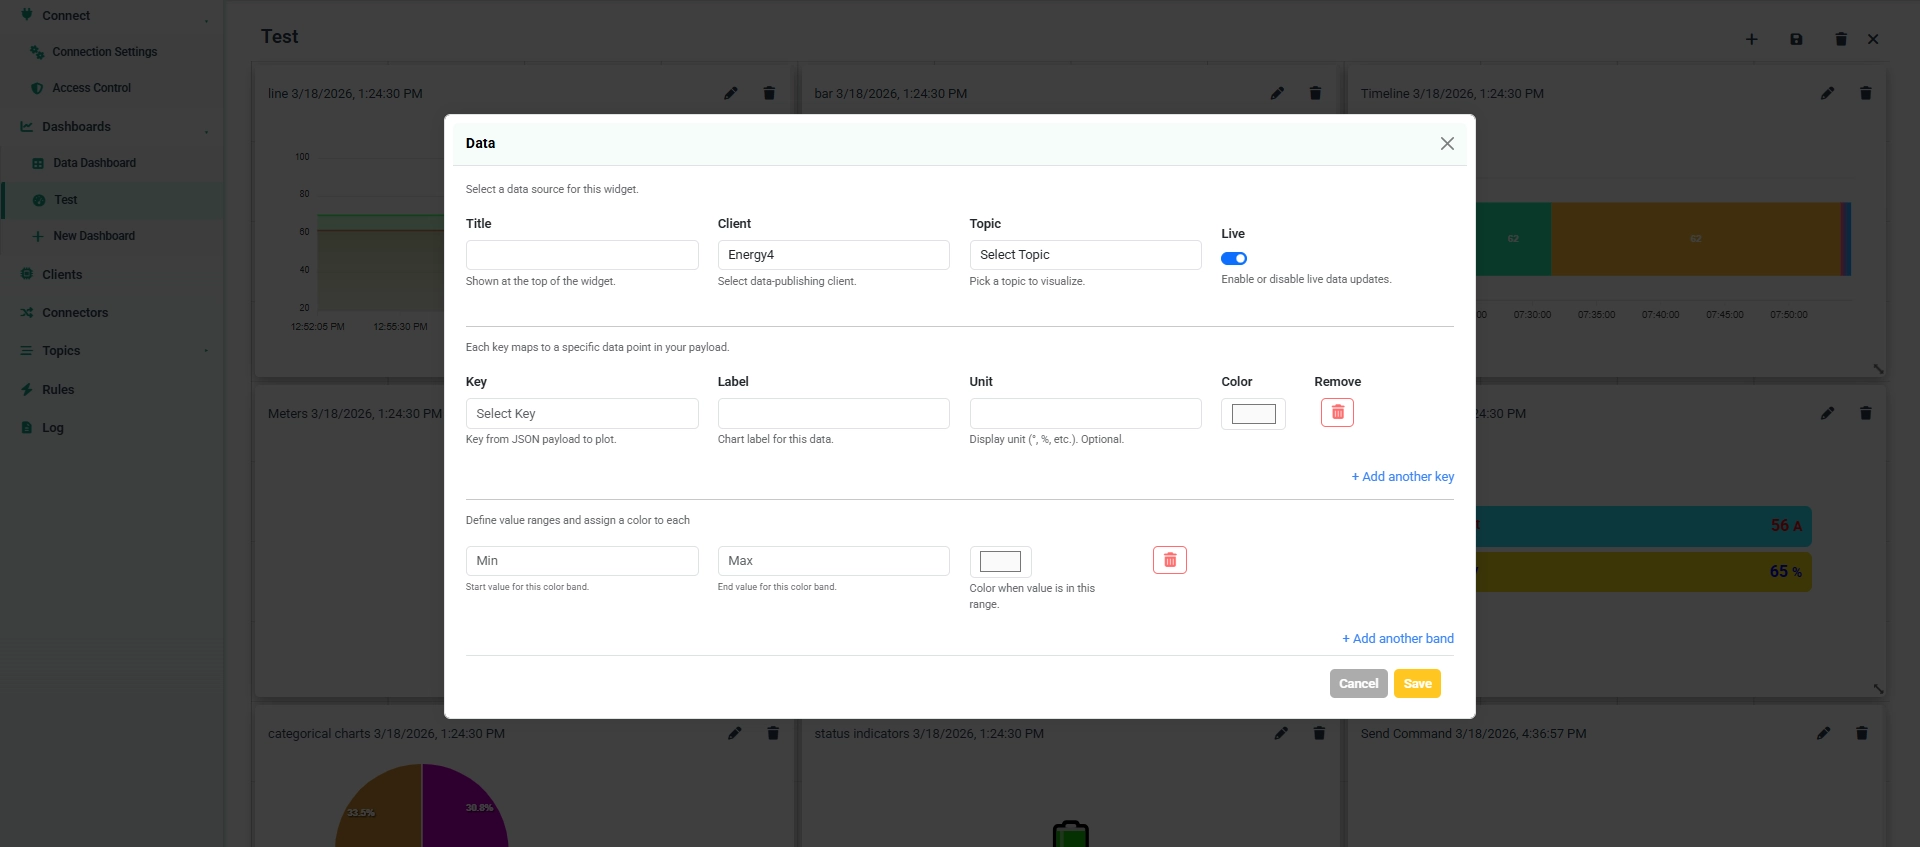Open the Select Topic dropdown
Image resolution: width=1920 pixels, height=847 pixels.
click(x=1085, y=255)
